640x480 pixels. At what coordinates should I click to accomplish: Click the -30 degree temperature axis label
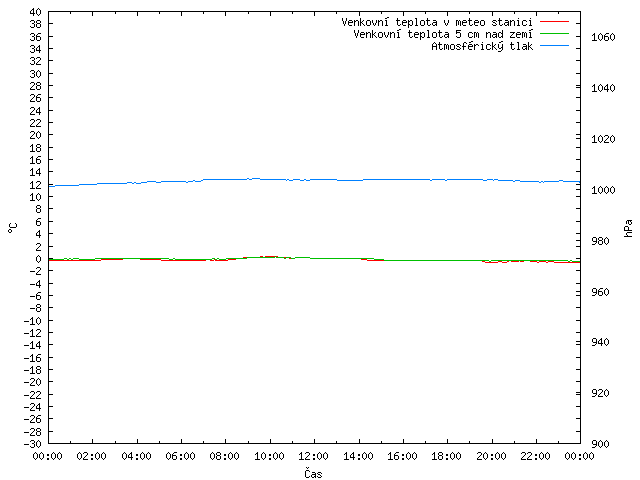33,444
